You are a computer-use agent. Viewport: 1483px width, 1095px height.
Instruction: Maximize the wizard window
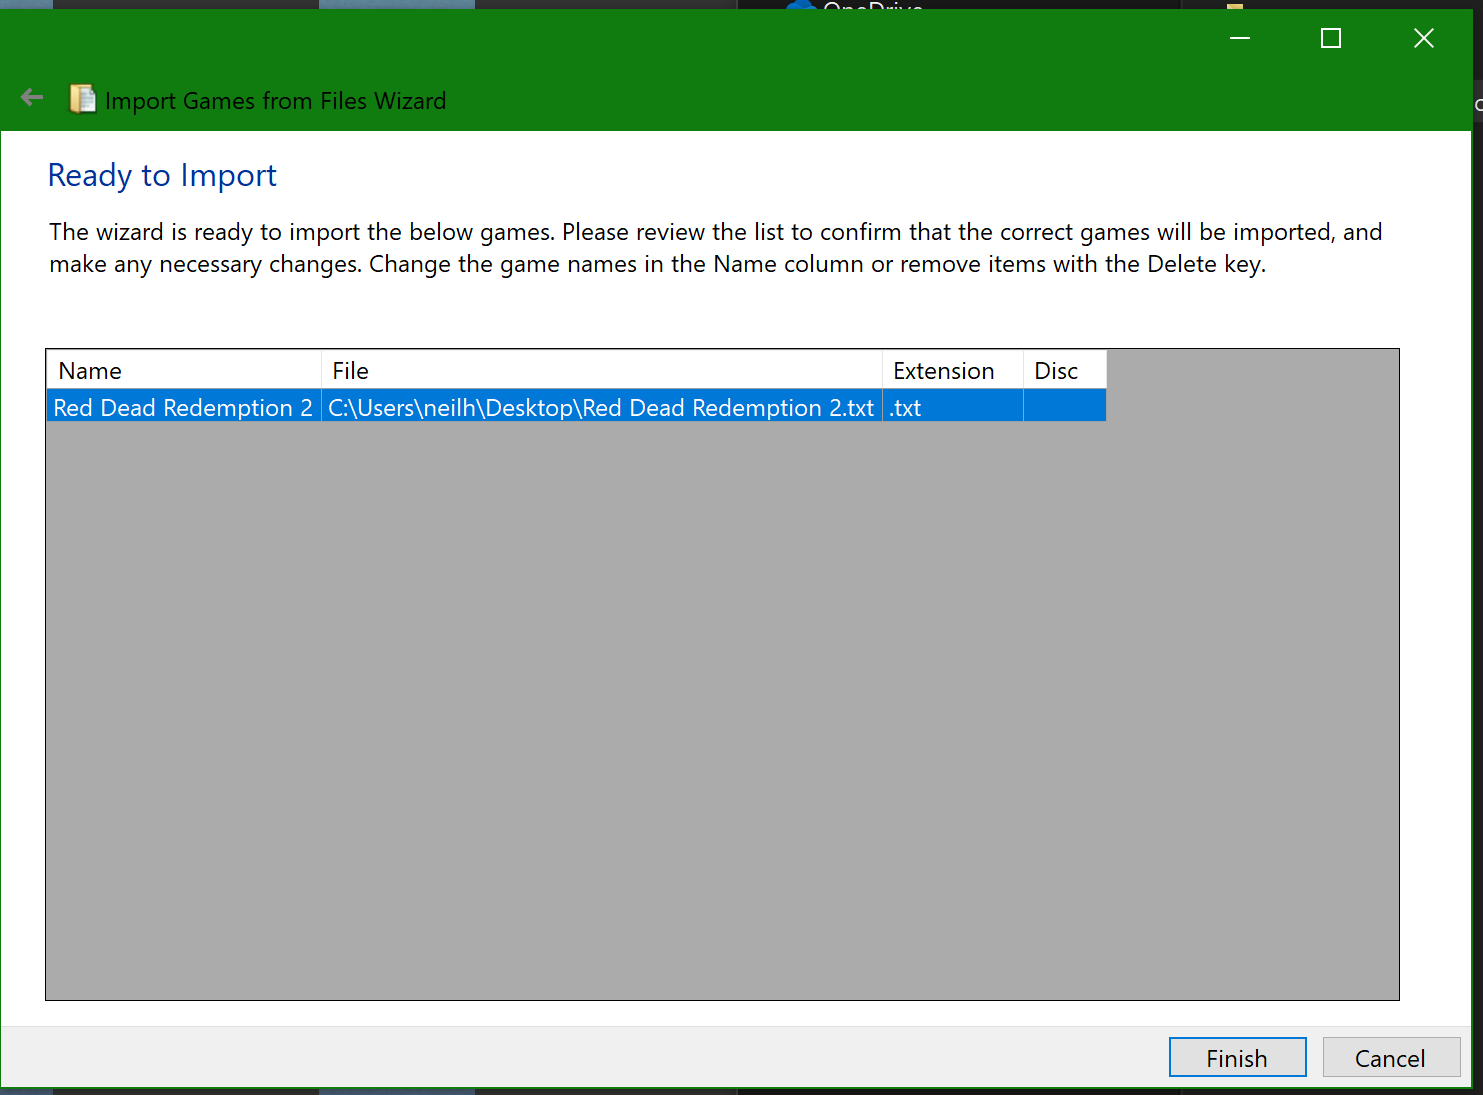click(x=1331, y=38)
